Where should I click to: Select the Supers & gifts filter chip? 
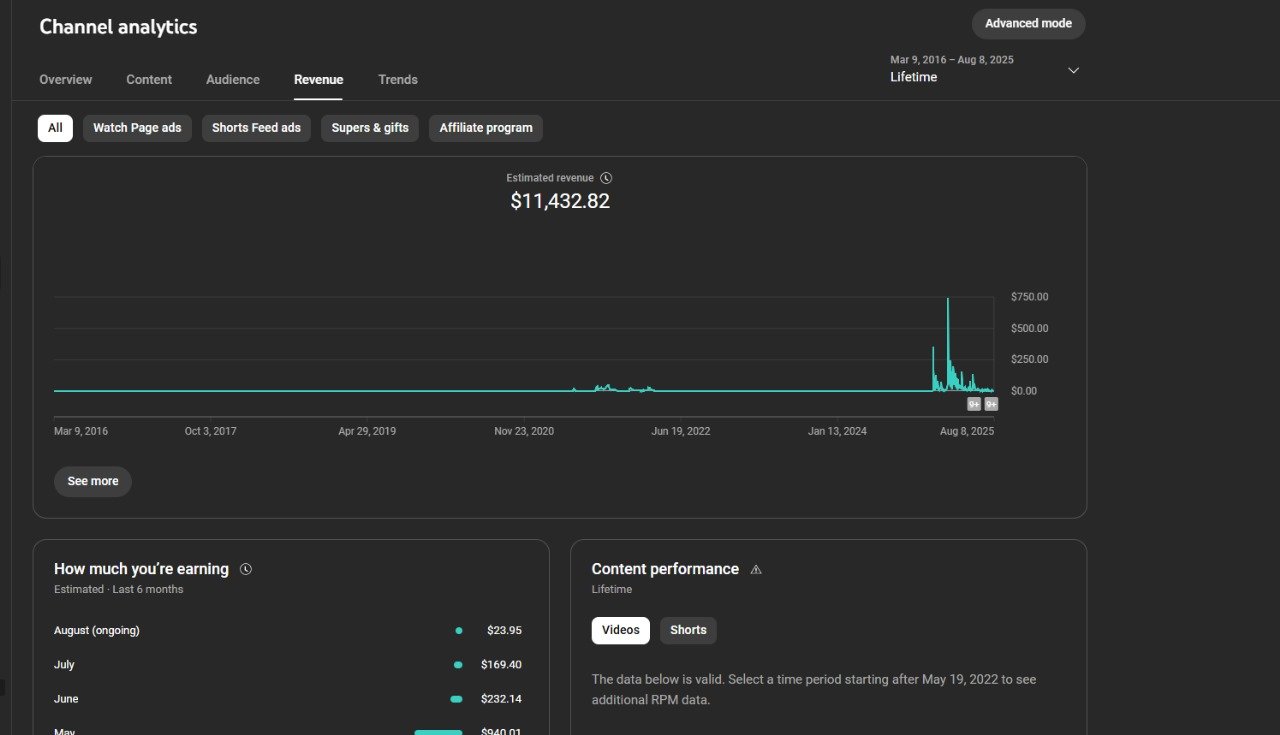(x=370, y=128)
